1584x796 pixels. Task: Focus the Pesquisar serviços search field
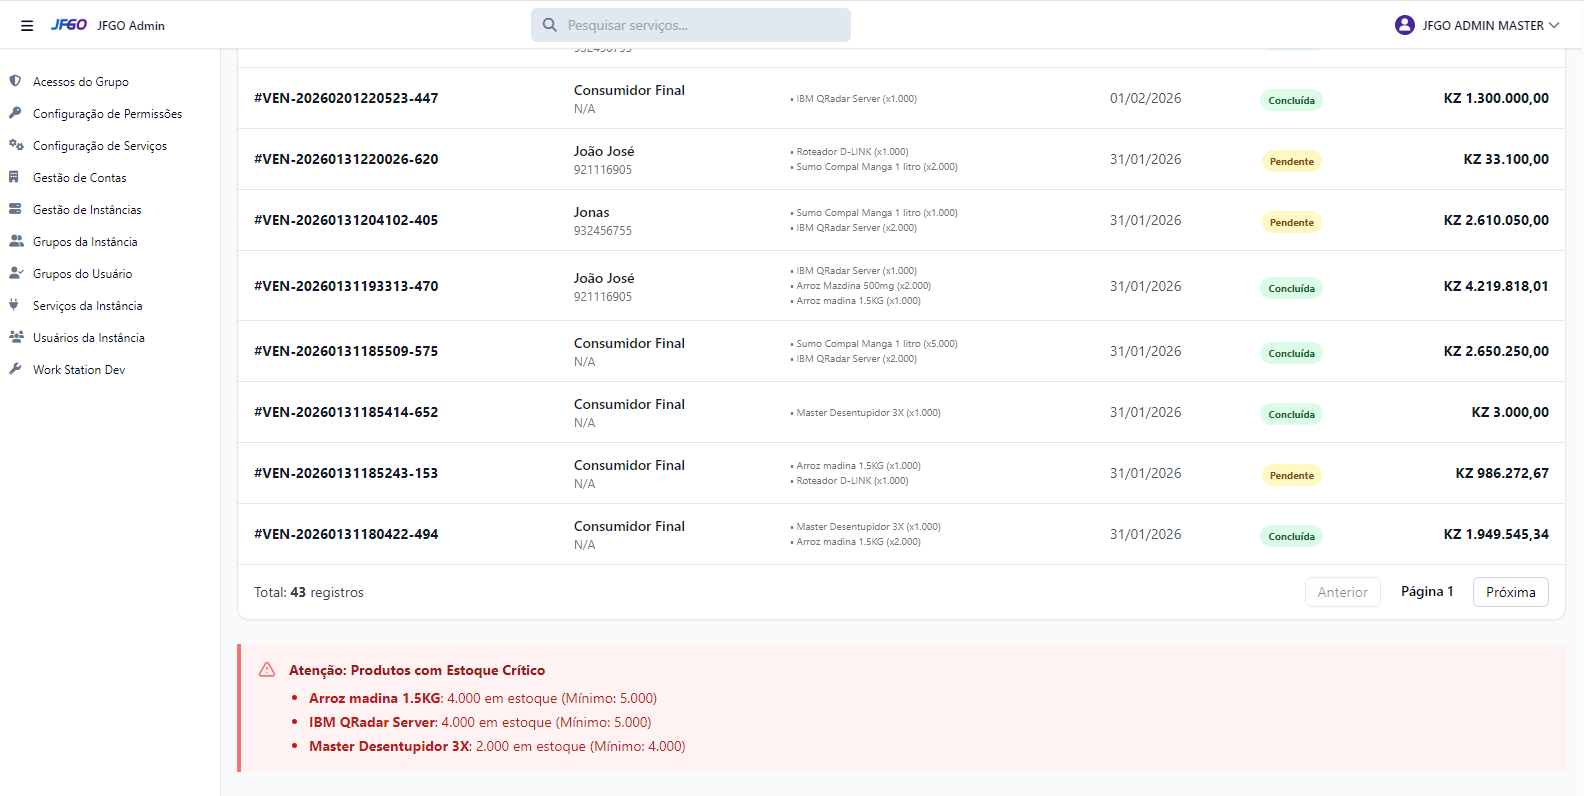point(700,25)
